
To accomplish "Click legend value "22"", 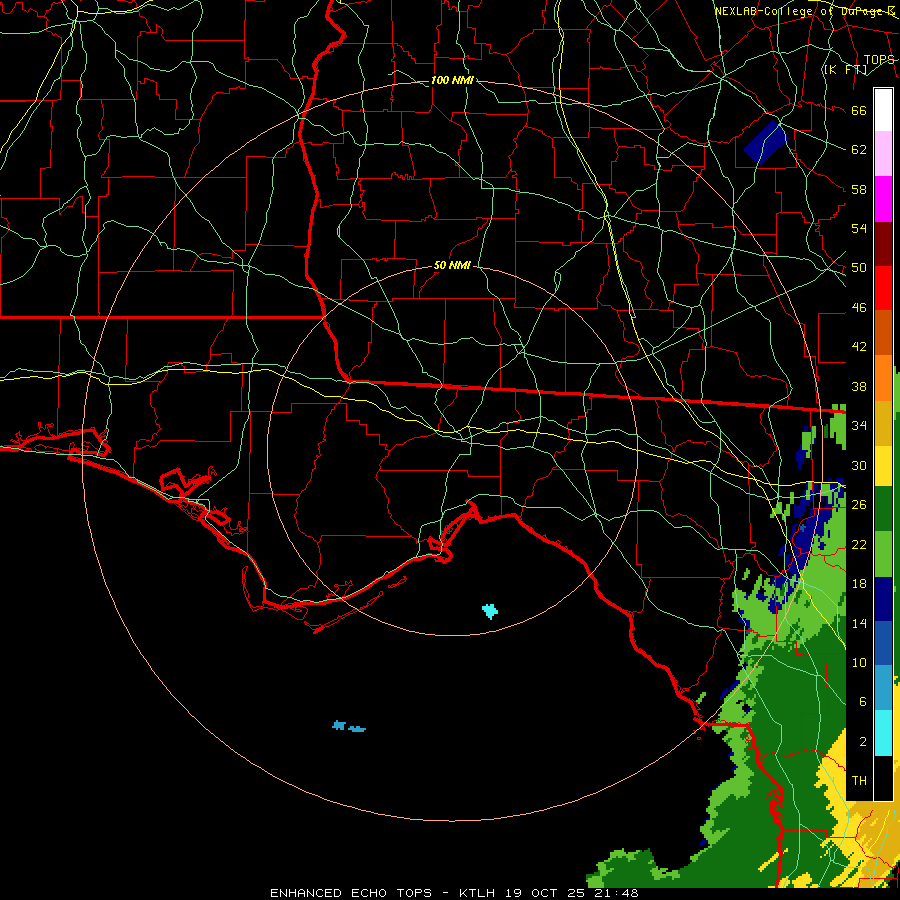I will coord(859,545).
